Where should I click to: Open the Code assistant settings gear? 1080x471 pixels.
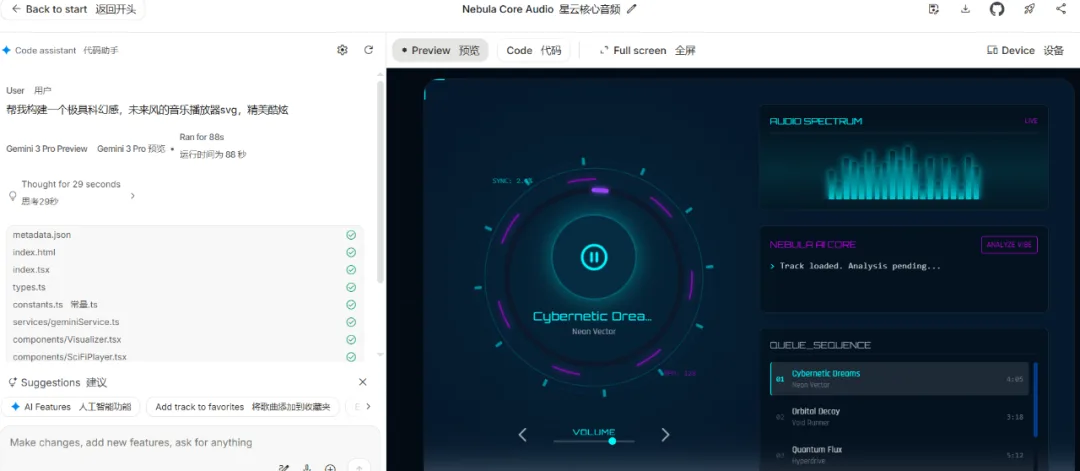(x=342, y=50)
